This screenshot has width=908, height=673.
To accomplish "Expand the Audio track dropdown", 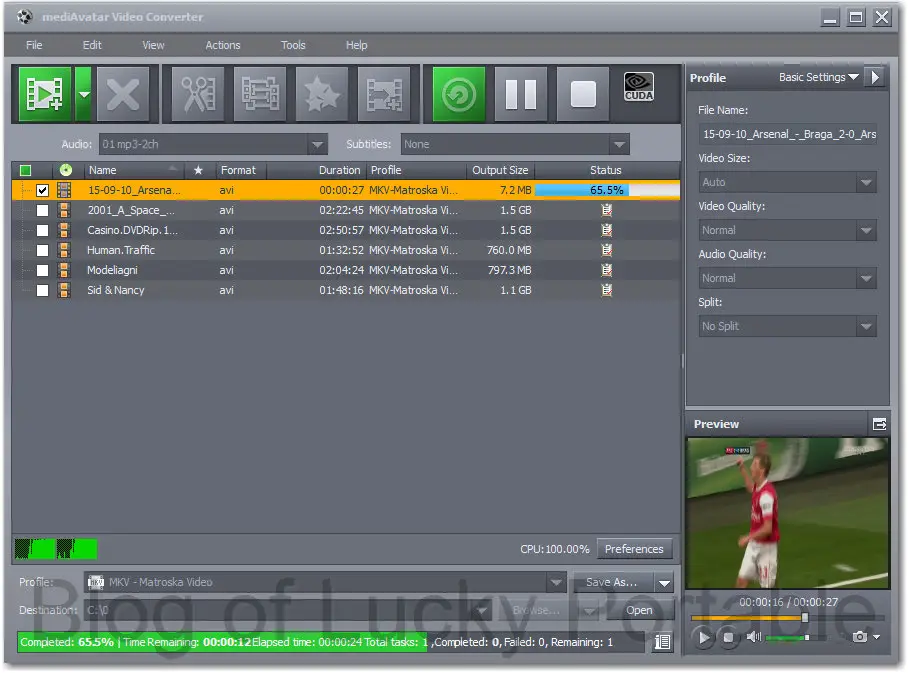I will pos(317,144).
